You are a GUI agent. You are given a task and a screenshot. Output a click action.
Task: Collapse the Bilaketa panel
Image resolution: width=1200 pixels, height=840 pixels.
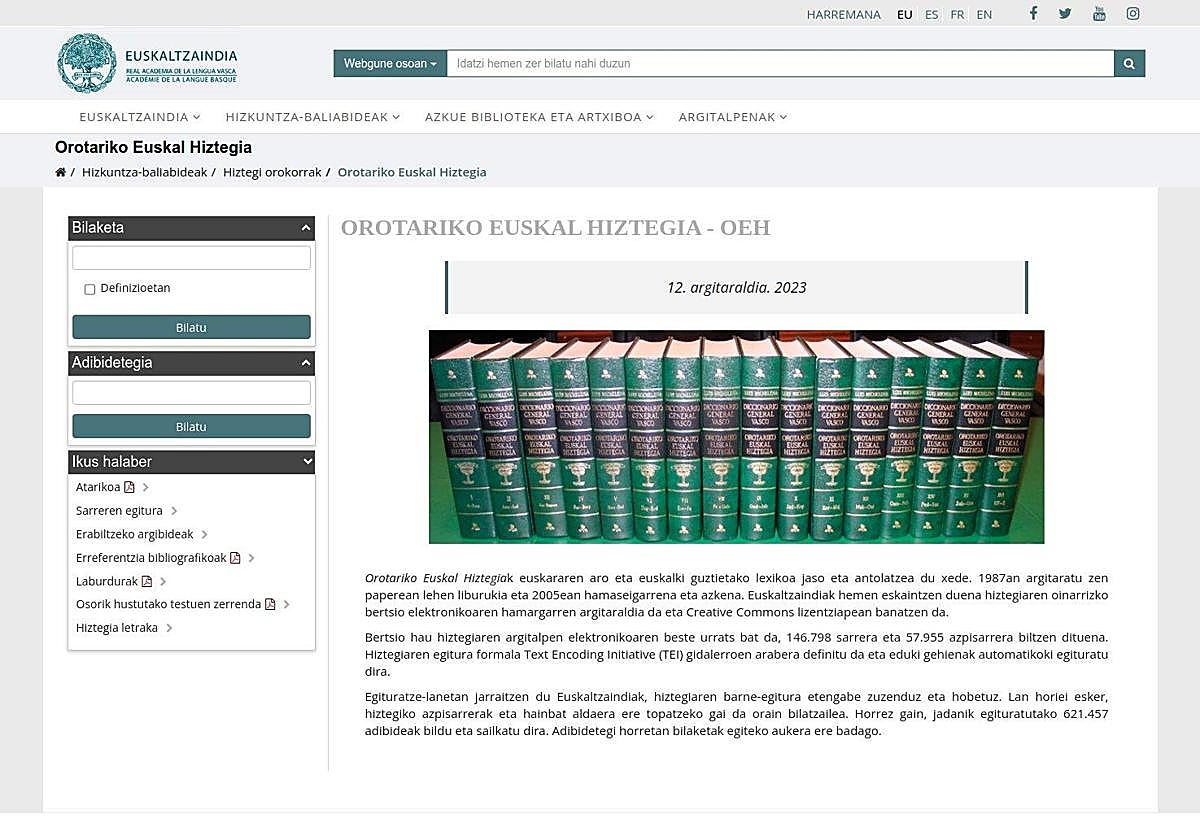click(306, 228)
